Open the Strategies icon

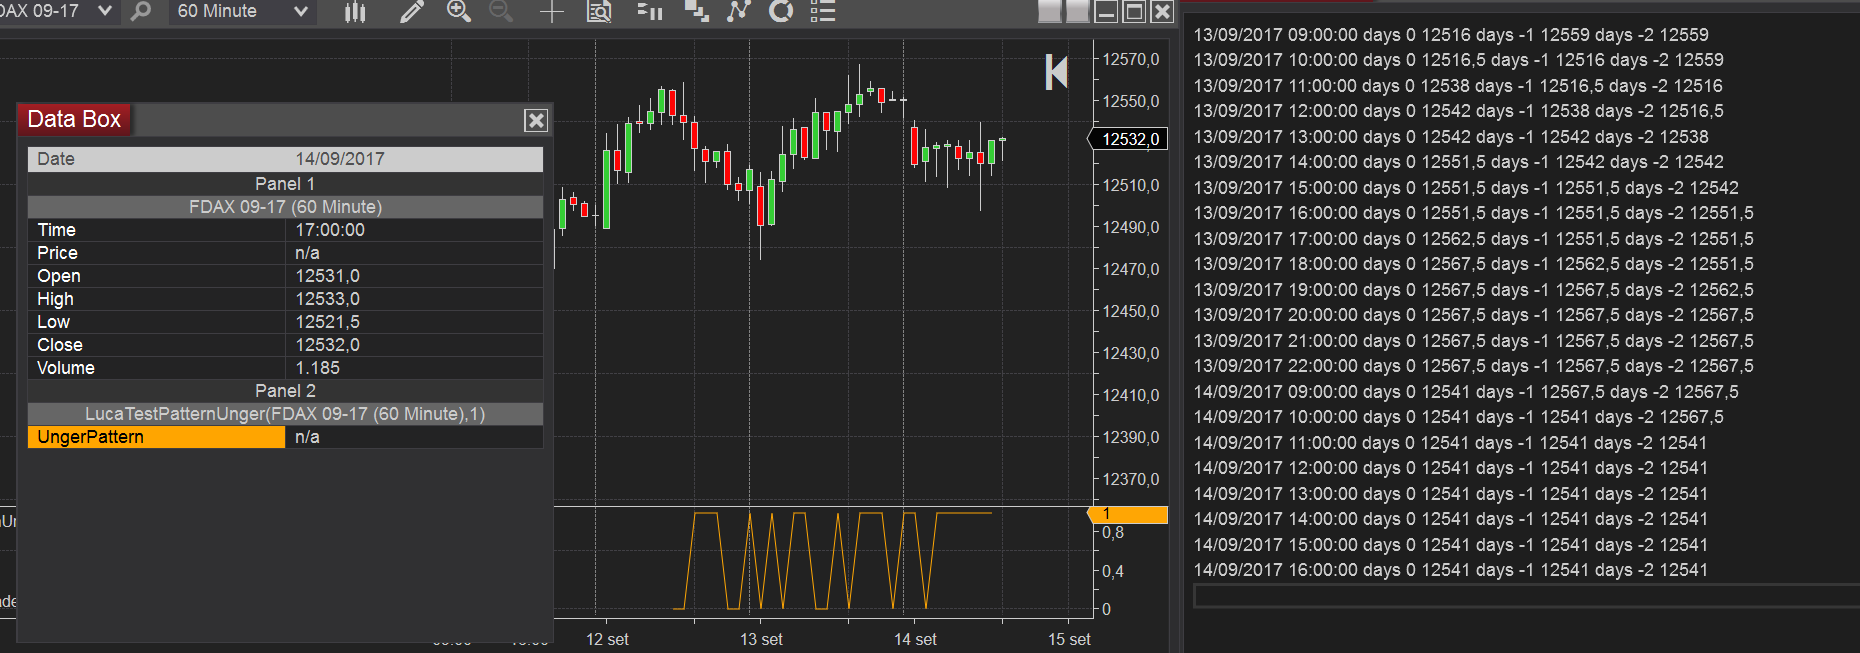click(781, 11)
